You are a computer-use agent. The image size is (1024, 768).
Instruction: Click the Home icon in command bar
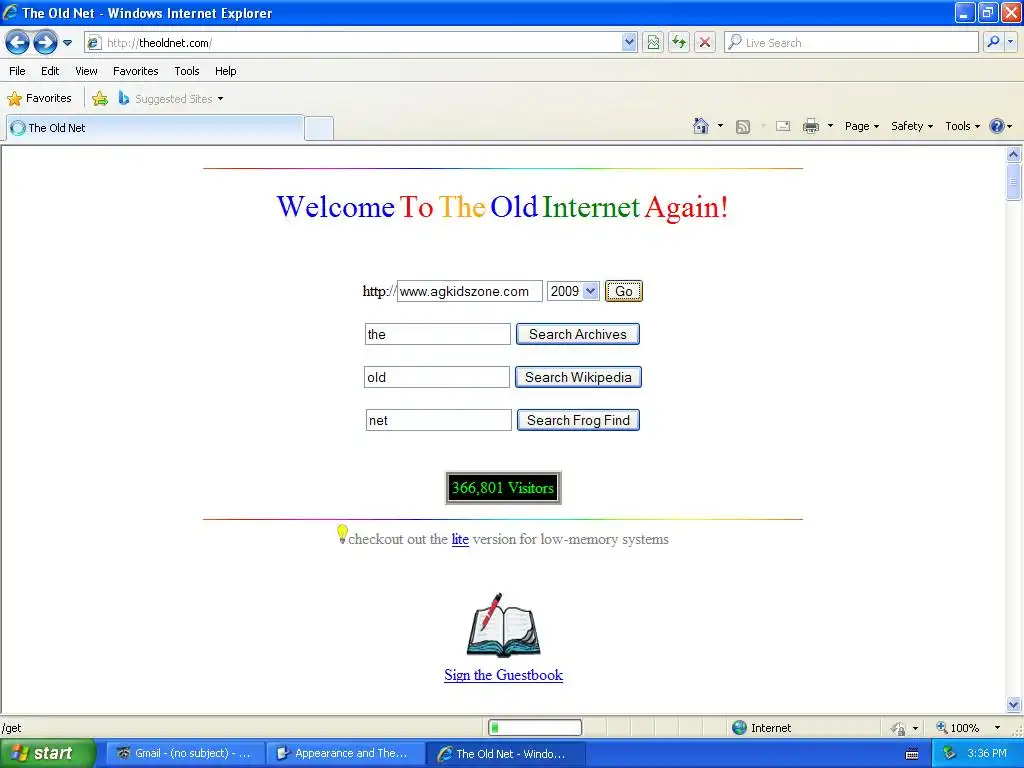coord(701,126)
